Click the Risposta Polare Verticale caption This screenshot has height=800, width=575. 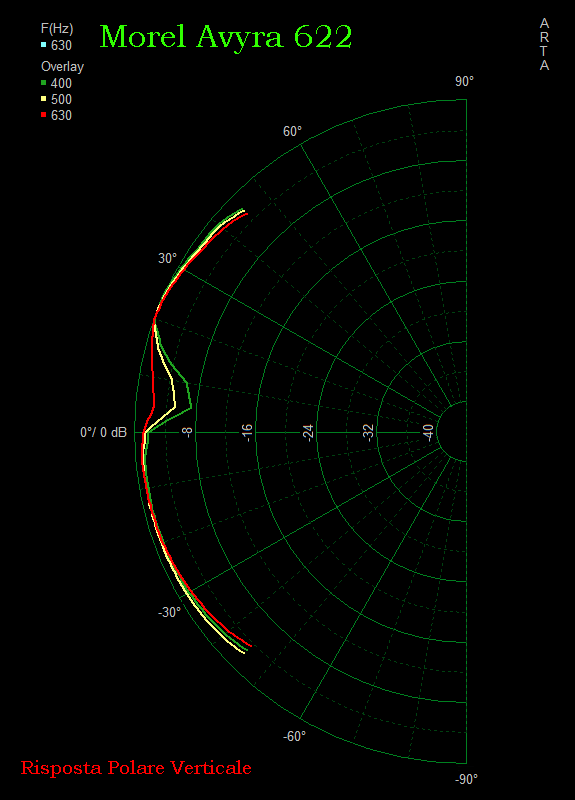click(136, 767)
